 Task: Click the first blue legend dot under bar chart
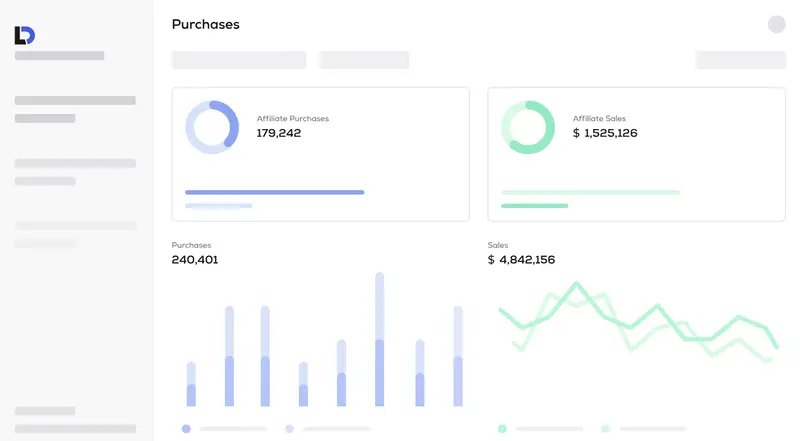pyautogui.click(x=186, y=428)
